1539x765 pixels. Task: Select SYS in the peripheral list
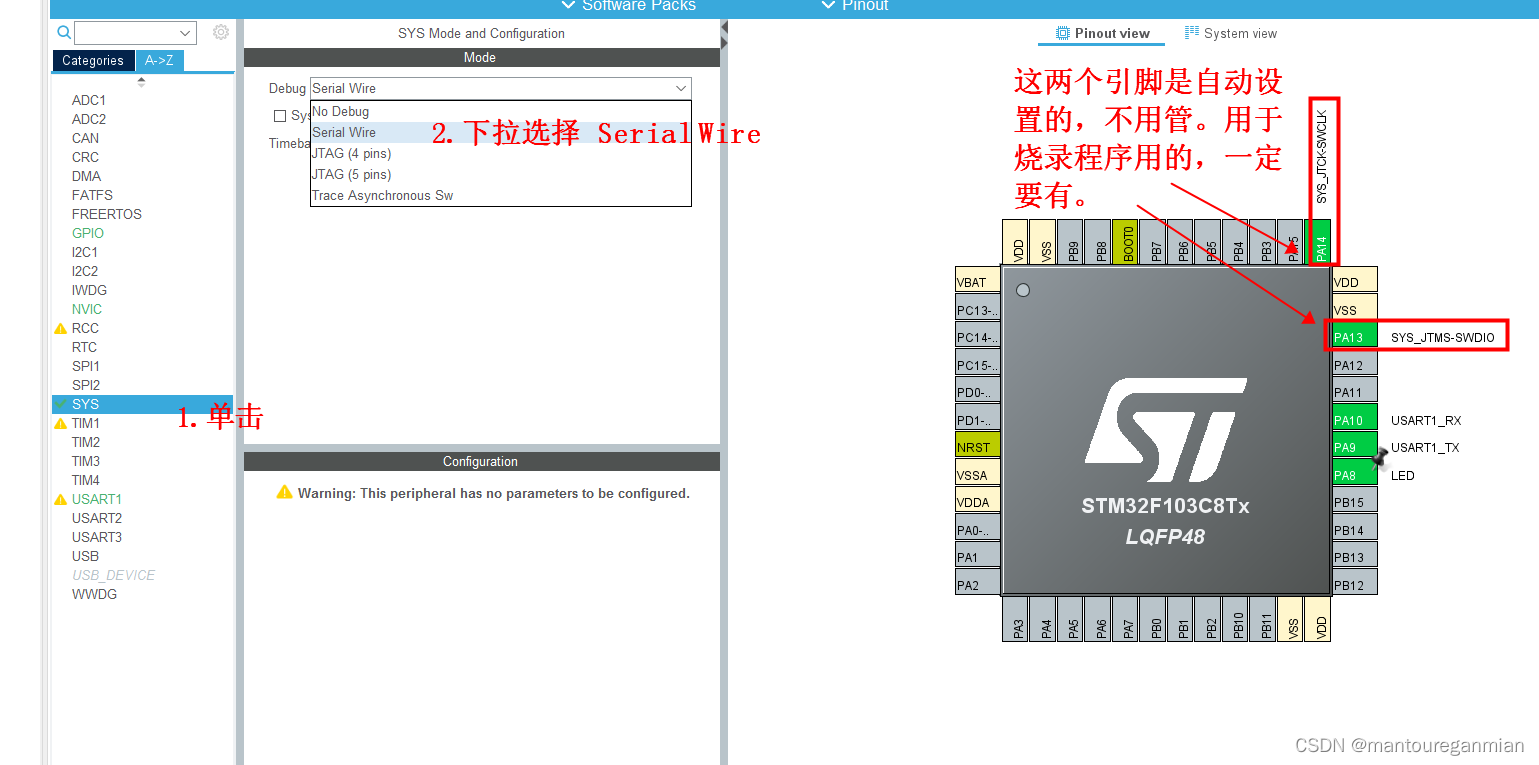click(x=142, y=404)
